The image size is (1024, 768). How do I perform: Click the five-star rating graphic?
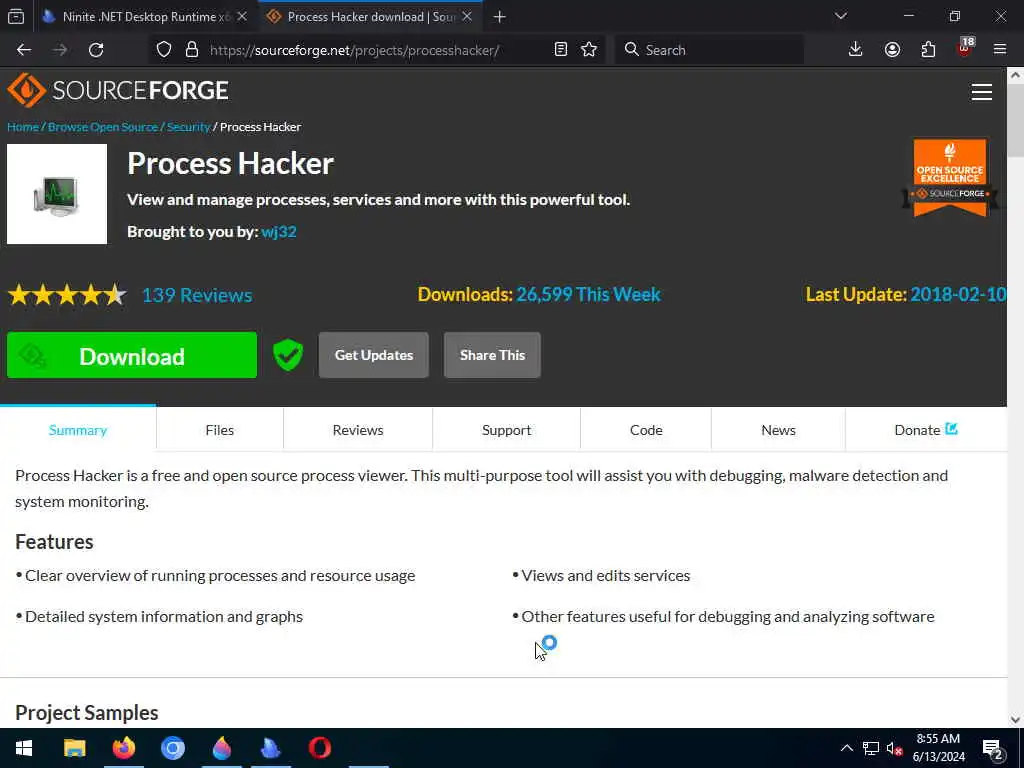[67, 295]
